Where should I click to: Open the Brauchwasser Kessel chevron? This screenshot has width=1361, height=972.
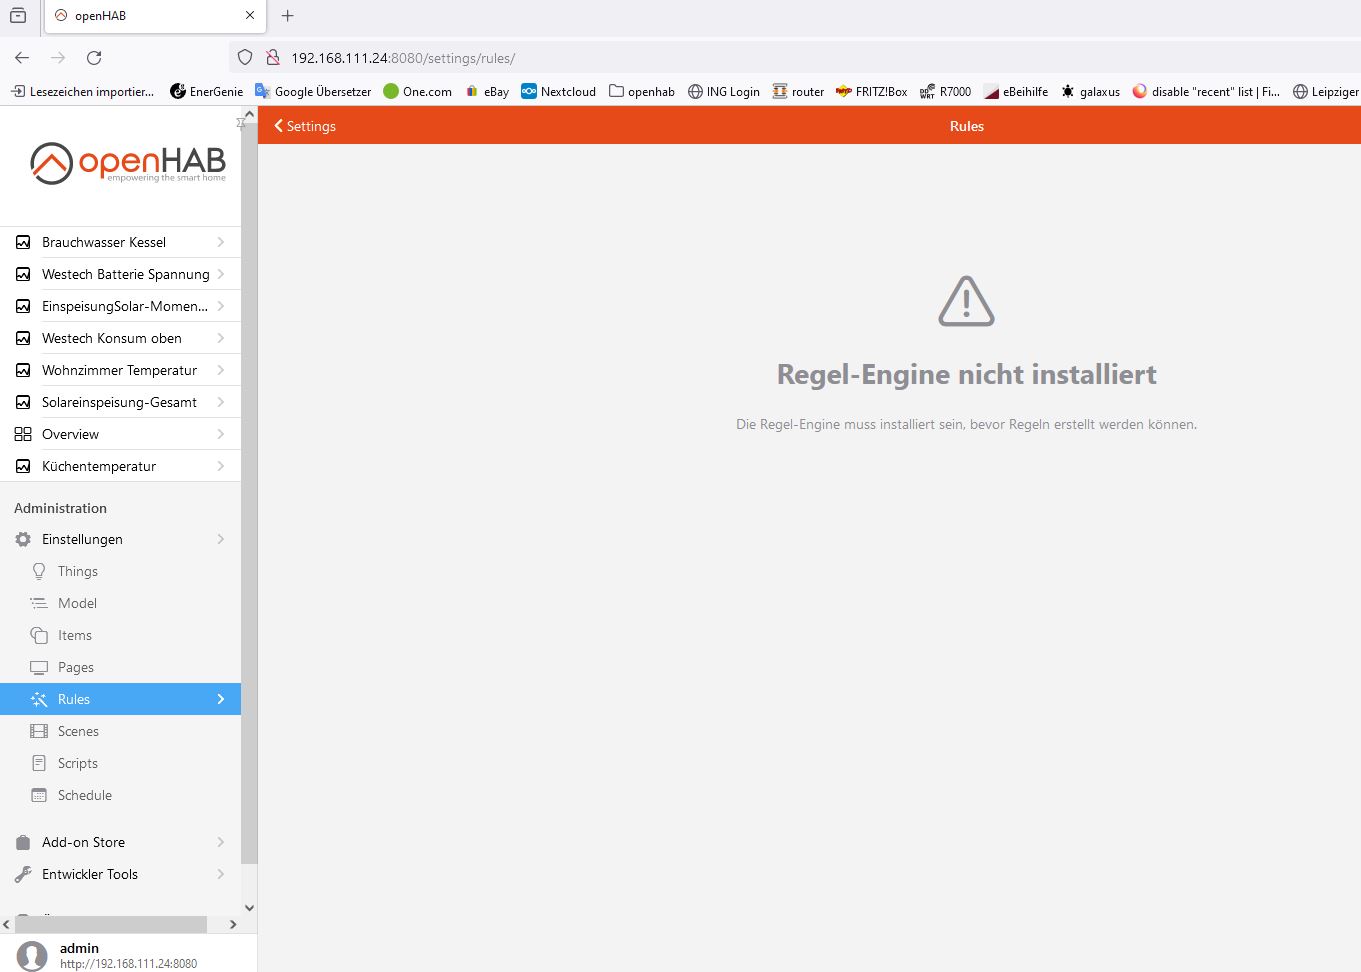click(221, 242)
